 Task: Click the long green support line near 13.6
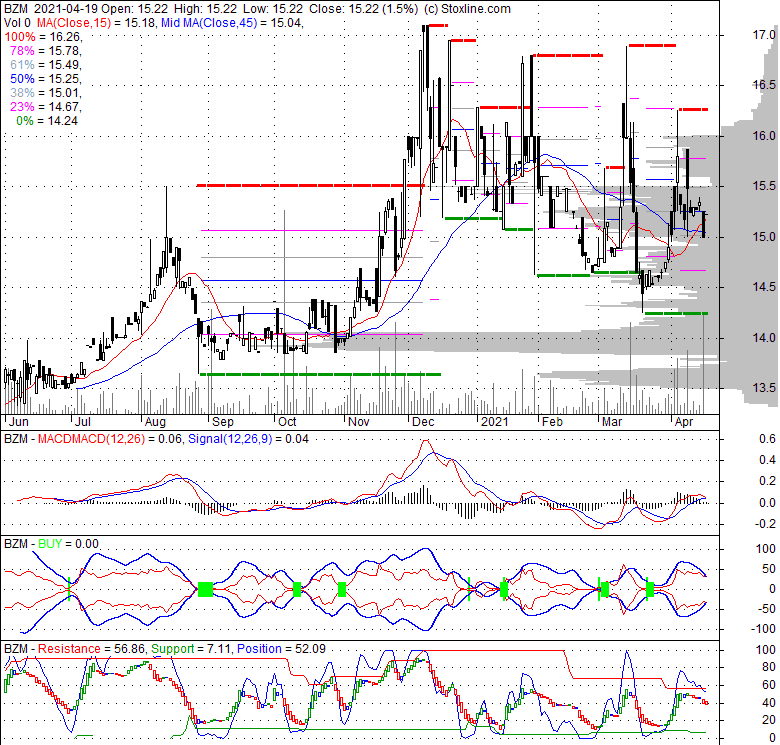click(x=320, y=374)
